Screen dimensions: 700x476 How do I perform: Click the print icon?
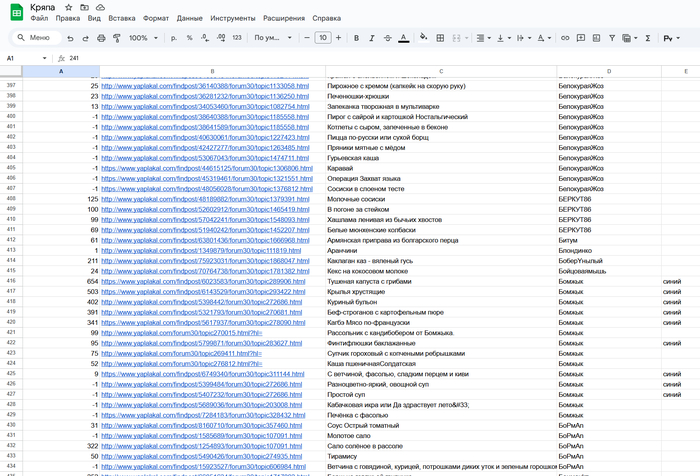tap(101, 38)
